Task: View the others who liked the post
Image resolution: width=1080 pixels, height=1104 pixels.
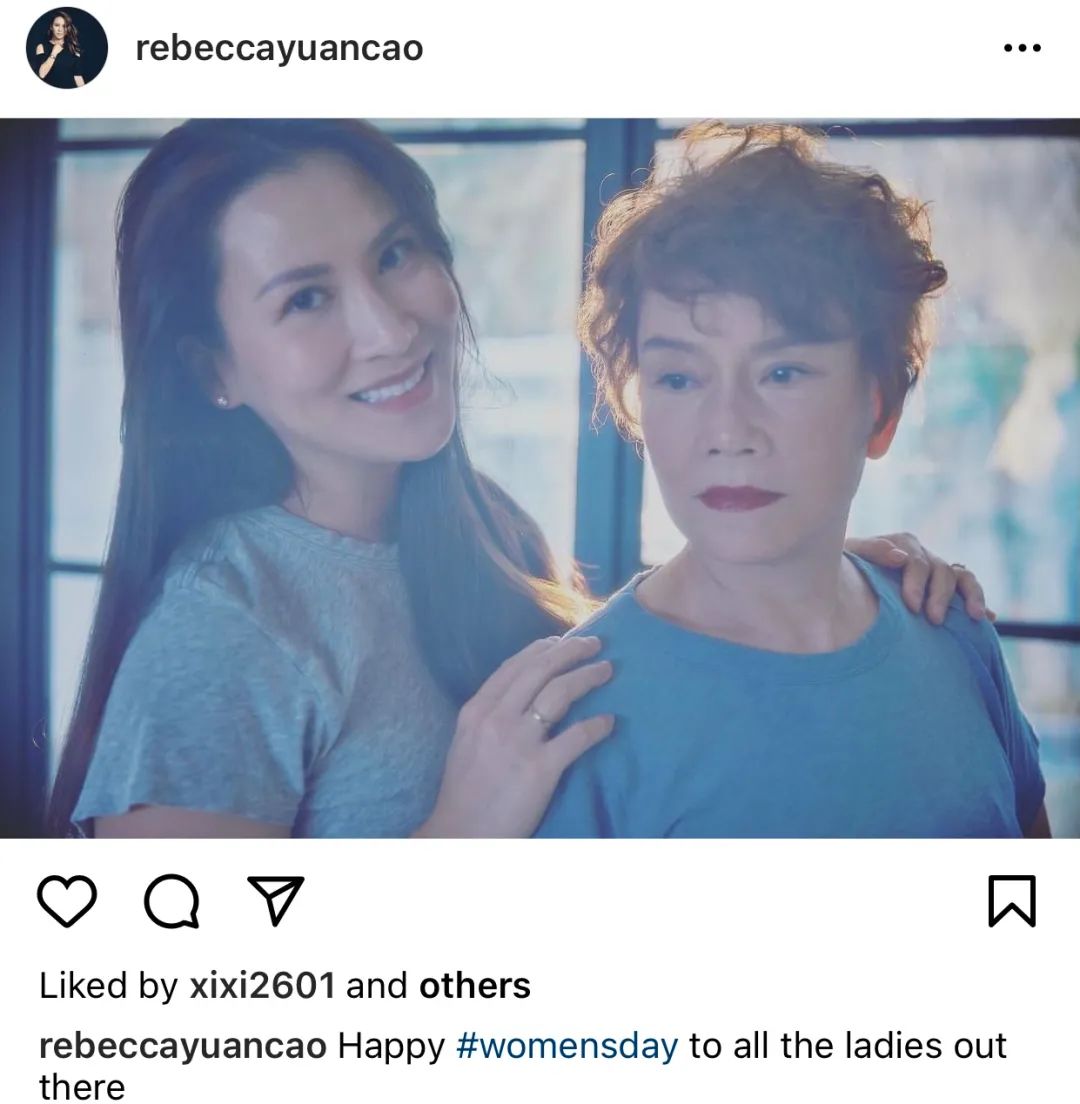Action: (x=475, y=985)
